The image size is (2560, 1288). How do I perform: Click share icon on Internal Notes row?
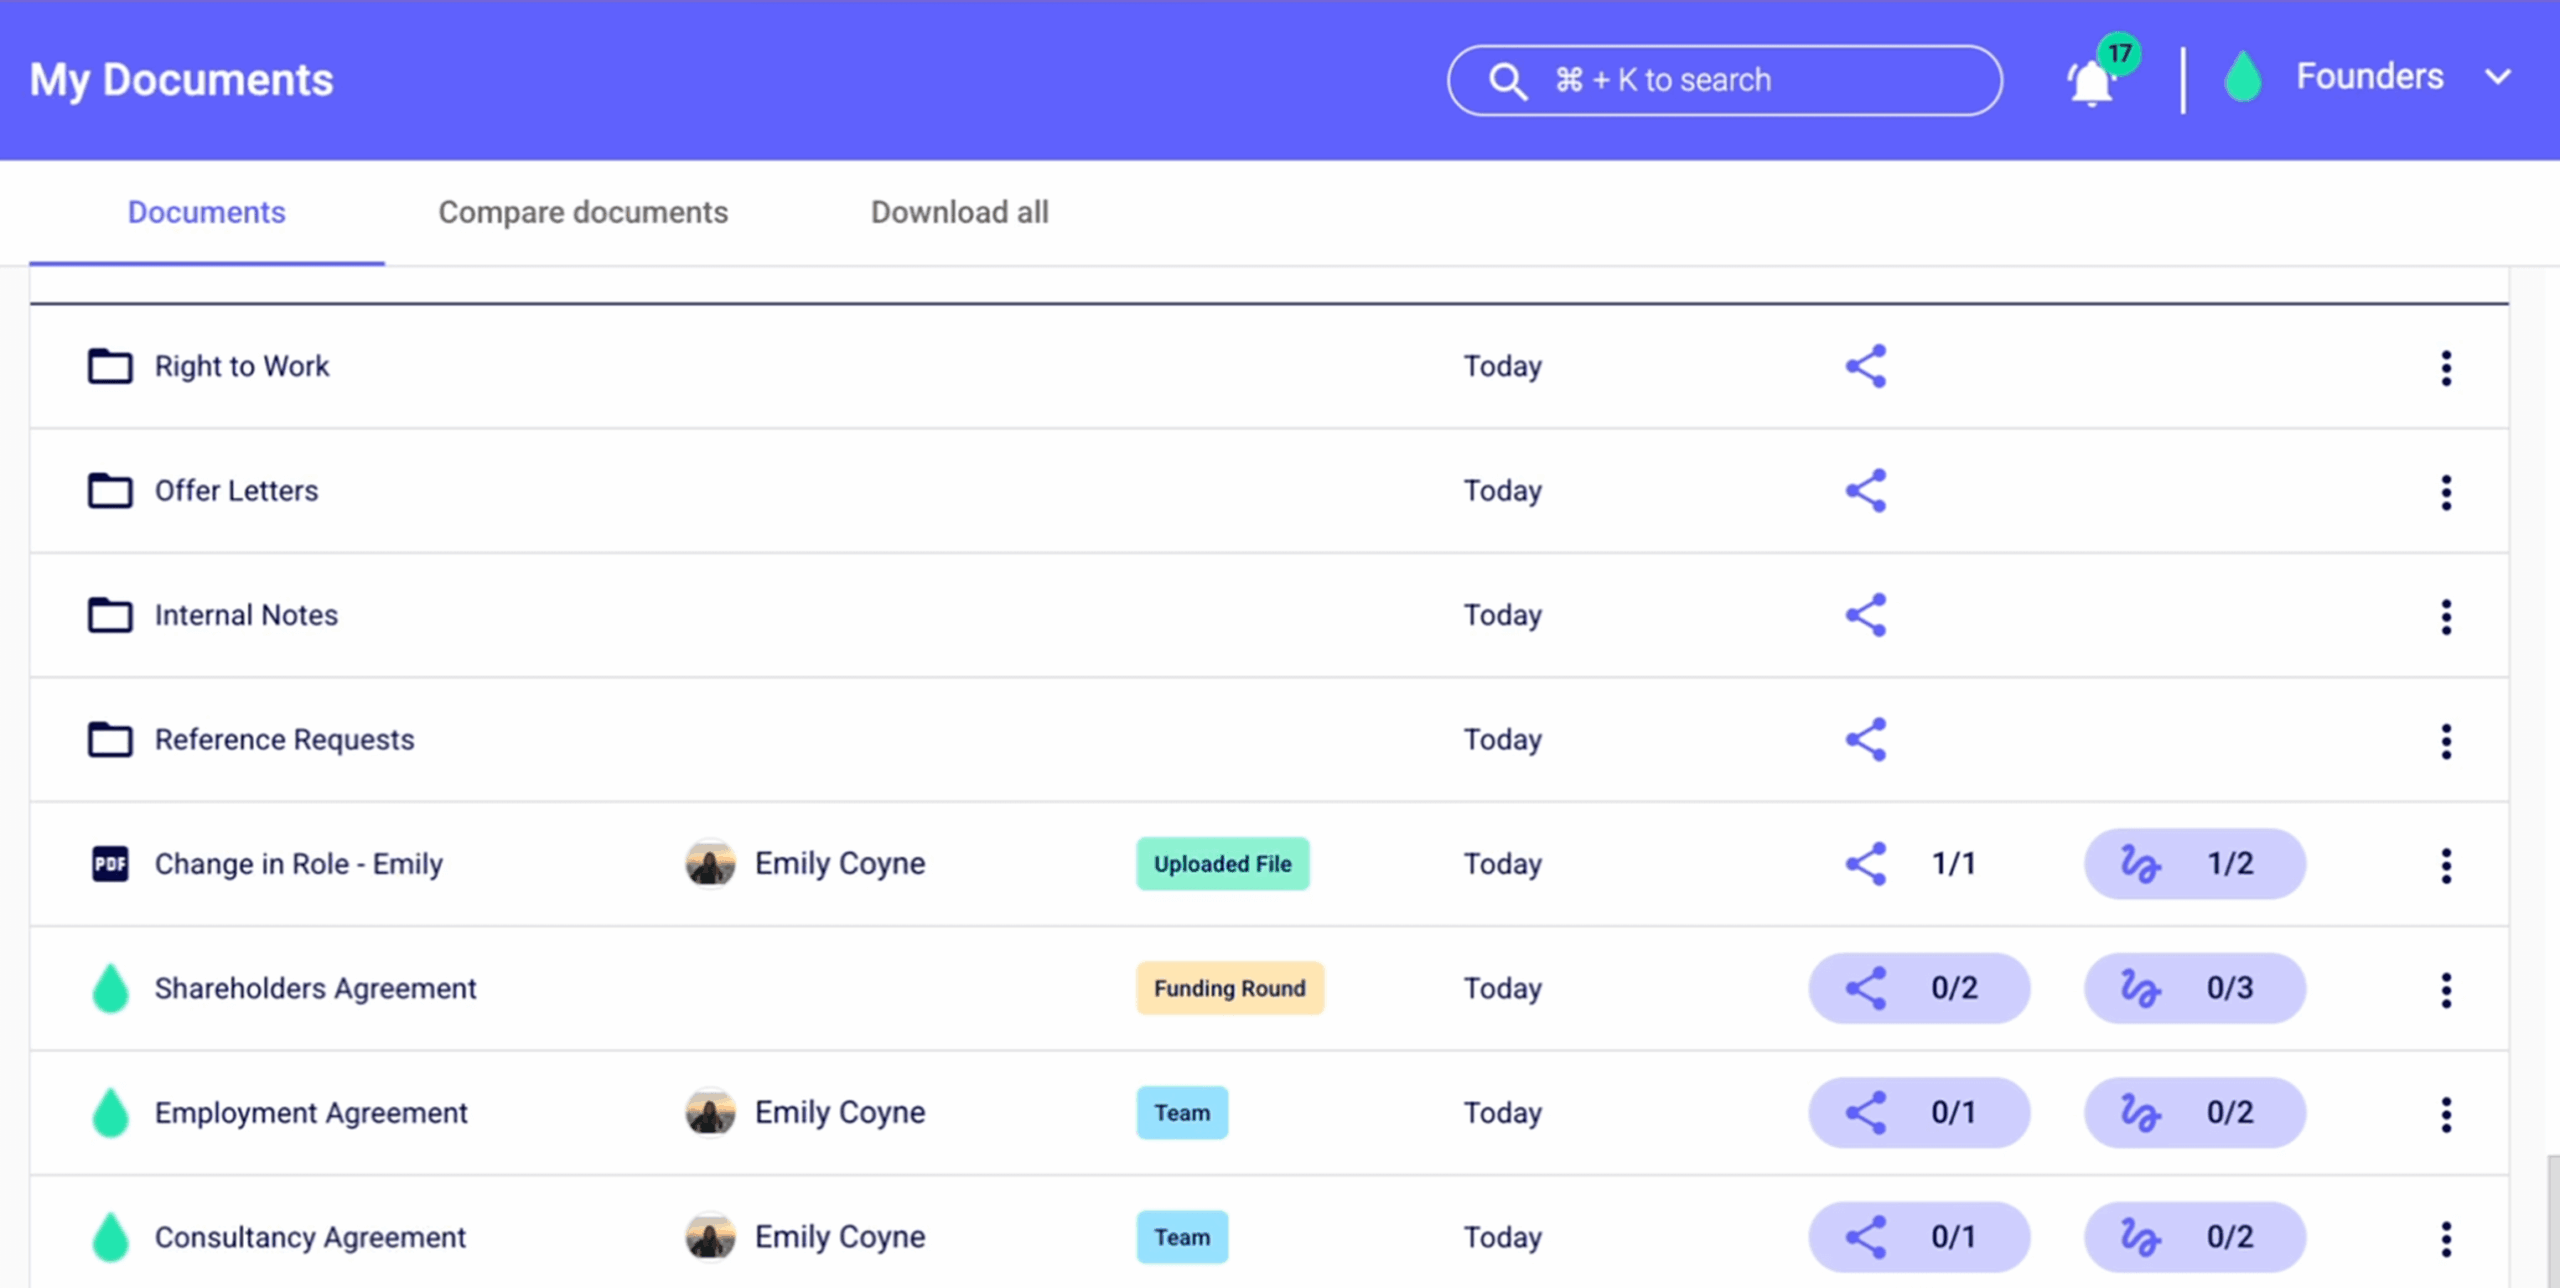[x=1865, y=615]
